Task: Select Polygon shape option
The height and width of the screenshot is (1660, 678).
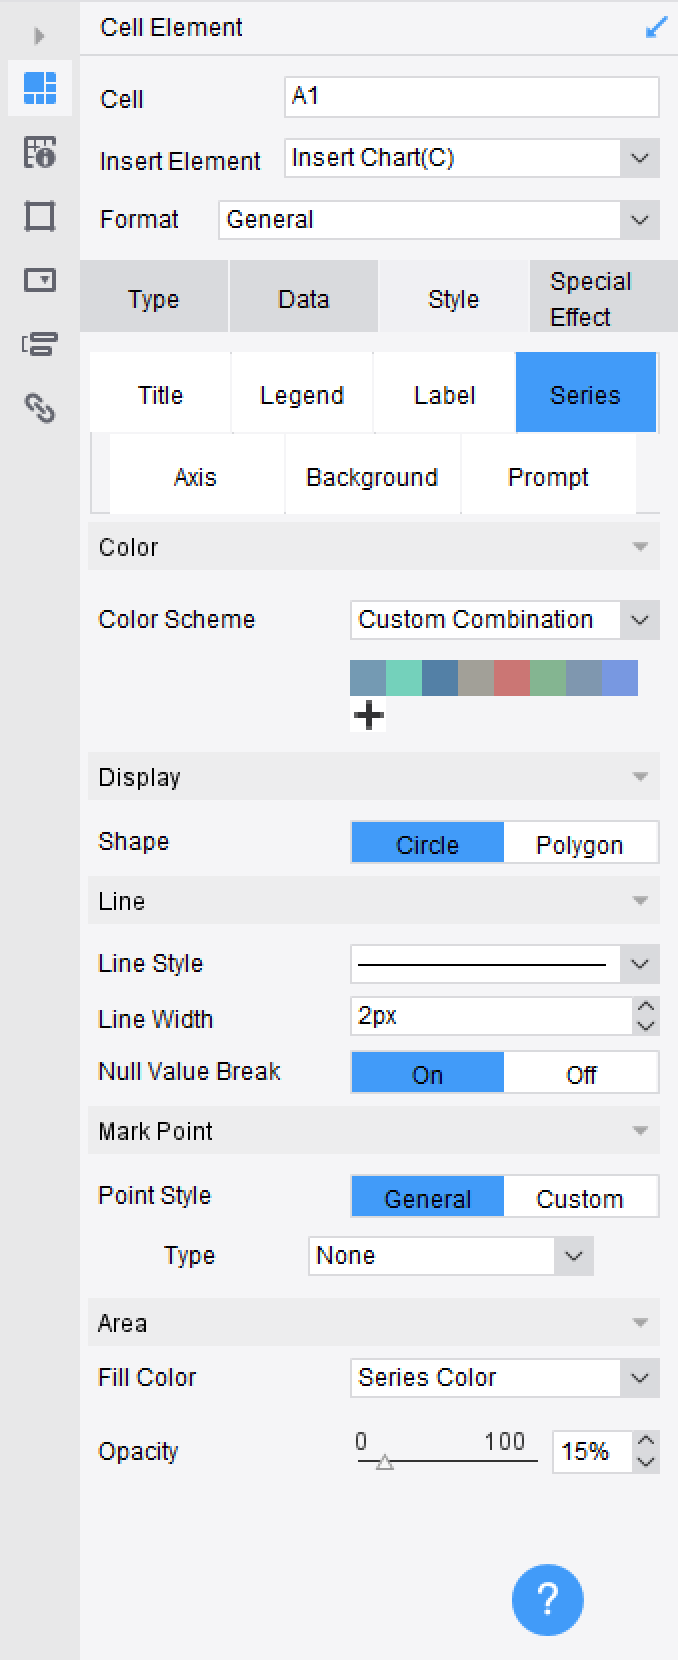Action: tap(580, 844)
